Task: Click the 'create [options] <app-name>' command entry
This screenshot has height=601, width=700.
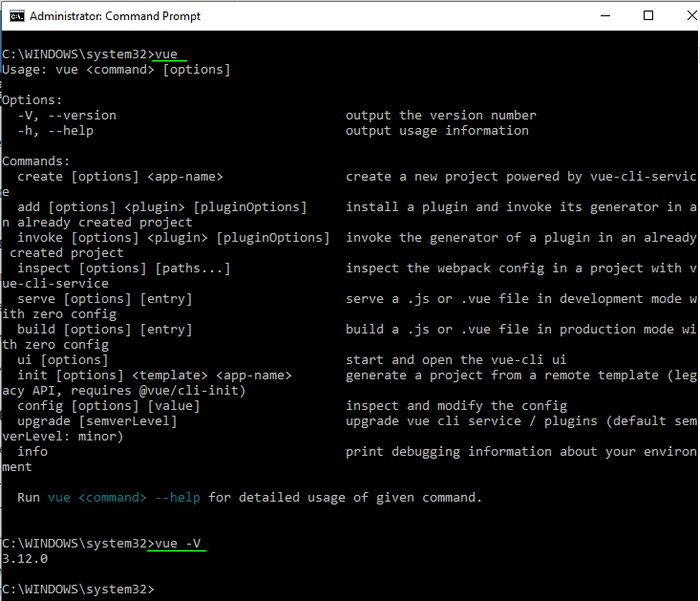Action: [120, 177]
